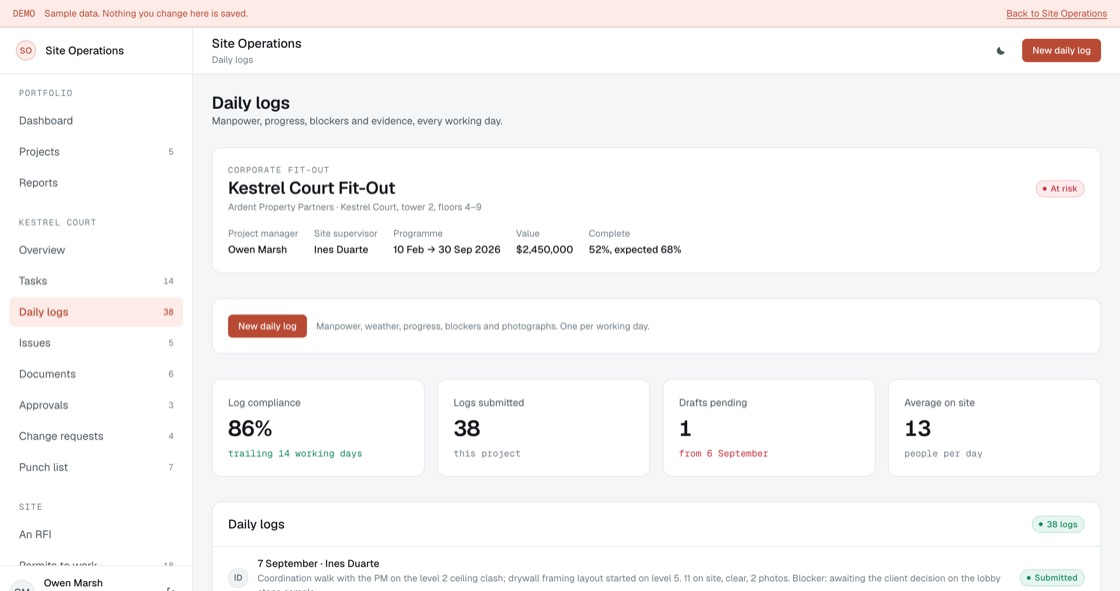1120x591 pixels.
Task: Click the 52%, expected 68% completion text
Action: pyautogui.click(x=635, y=249)
